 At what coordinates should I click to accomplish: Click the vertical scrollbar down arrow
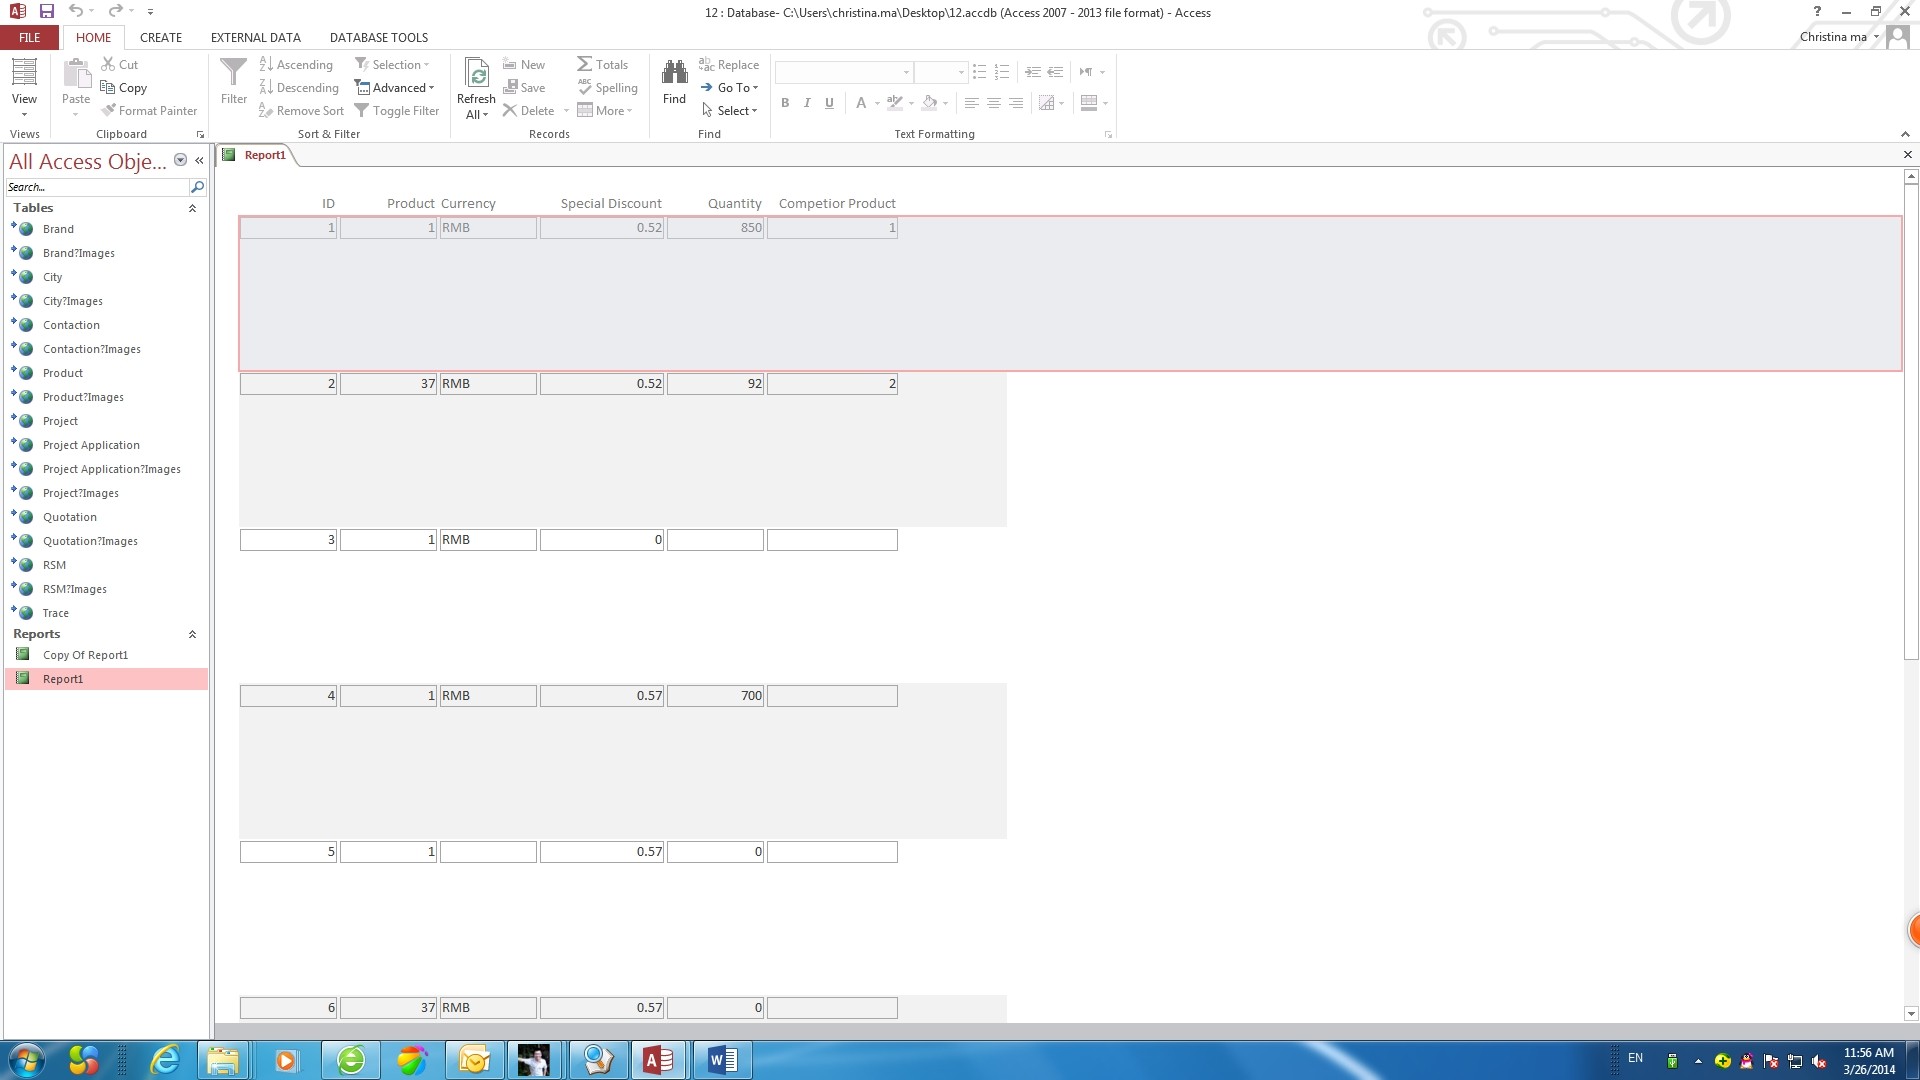(x=1911, y=1013)
